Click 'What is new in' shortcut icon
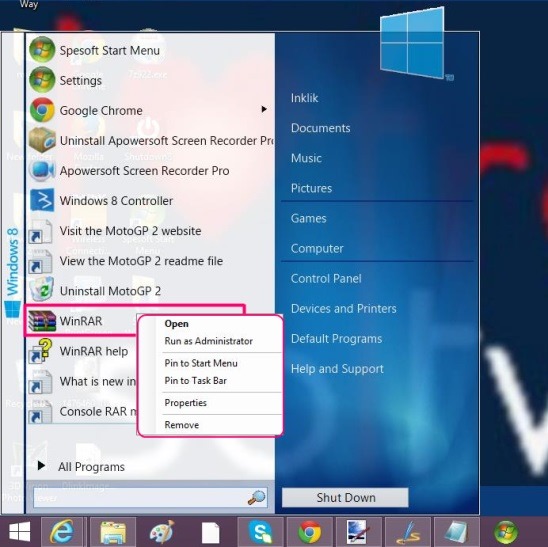 [x=41, y=381]
